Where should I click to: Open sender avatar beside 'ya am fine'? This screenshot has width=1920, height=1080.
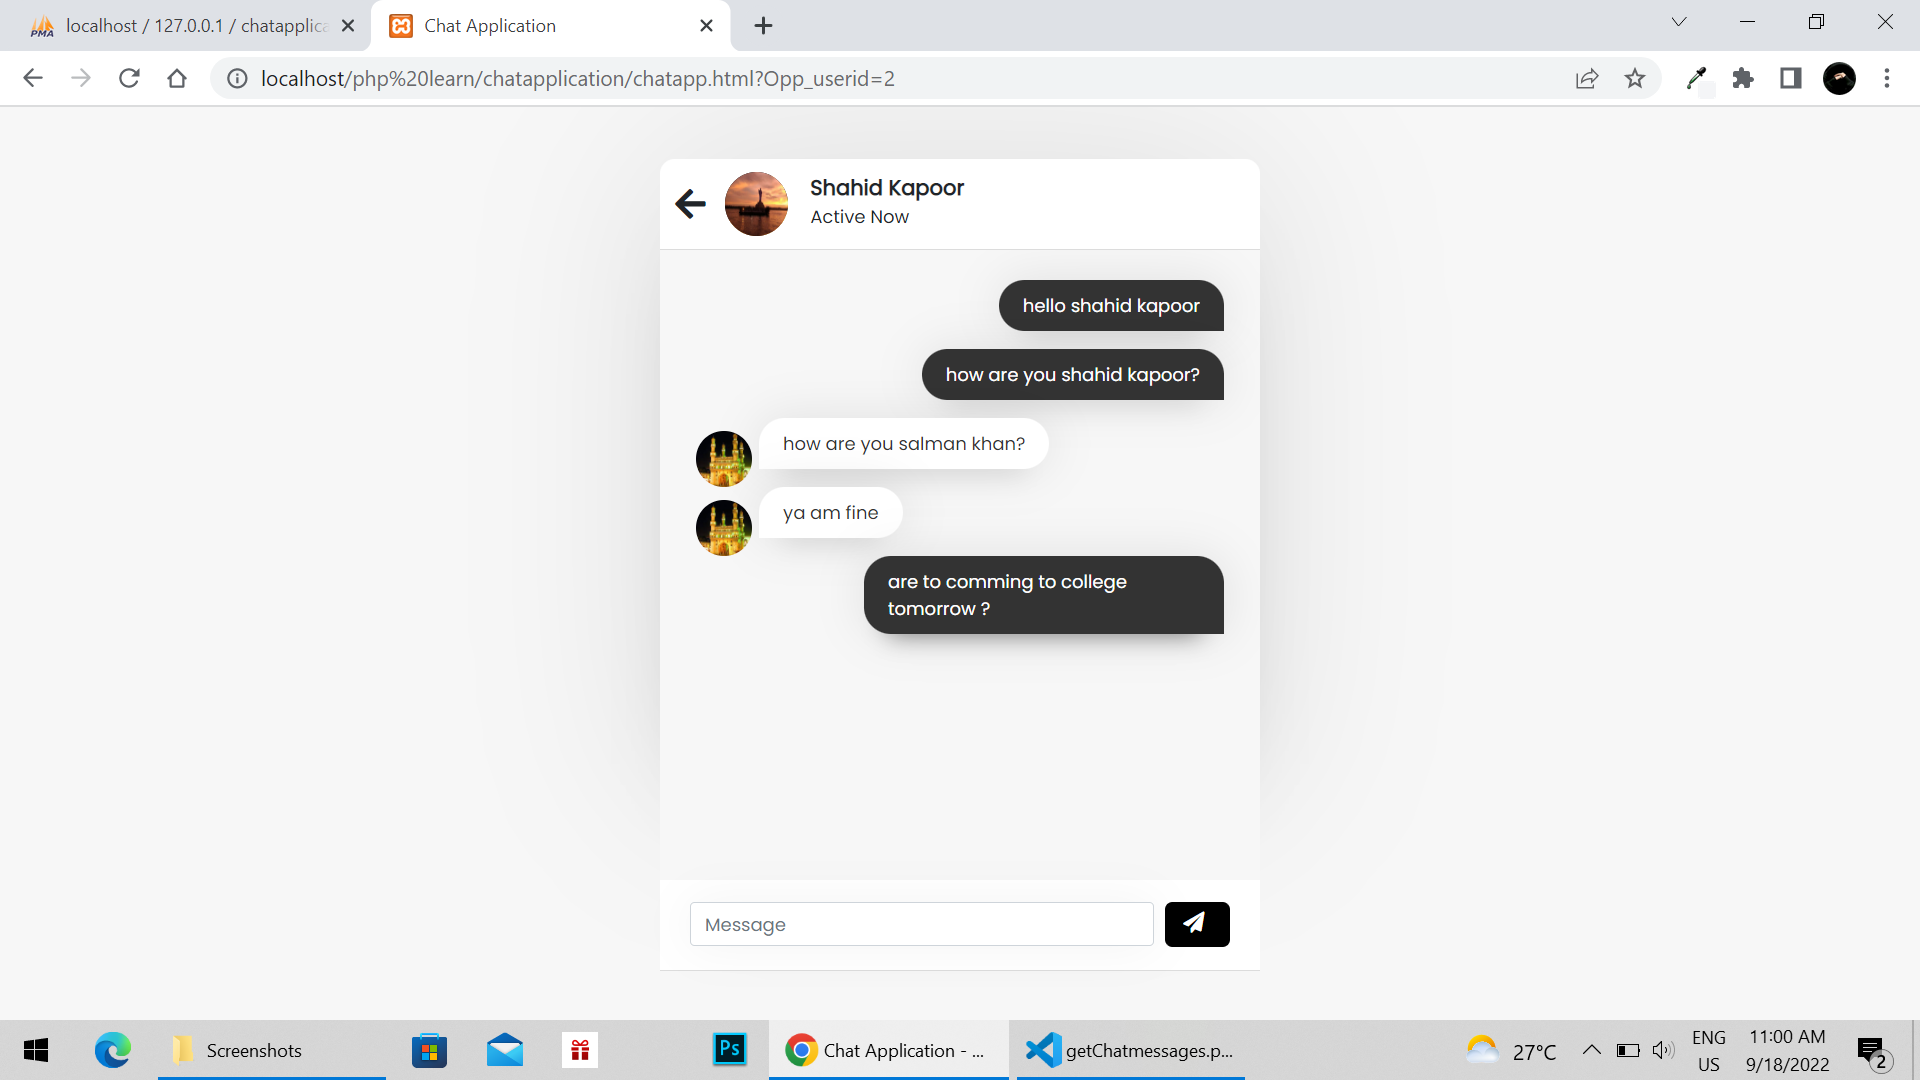tap(724, 528)
